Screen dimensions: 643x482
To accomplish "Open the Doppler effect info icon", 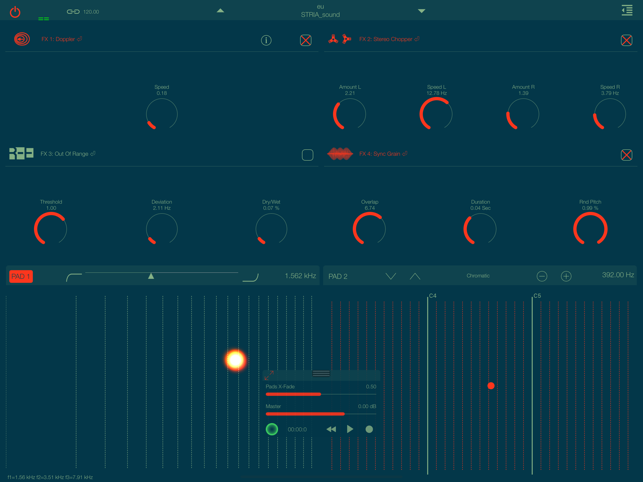I will click(266, 40).
